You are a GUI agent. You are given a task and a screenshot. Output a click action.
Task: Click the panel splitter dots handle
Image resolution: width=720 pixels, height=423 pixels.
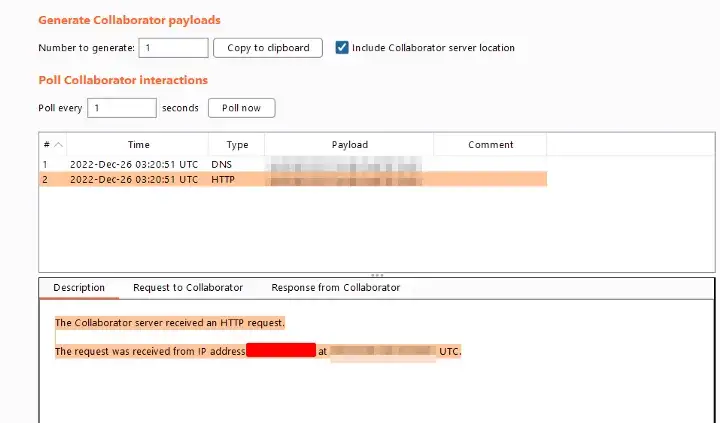pos(377,274)
